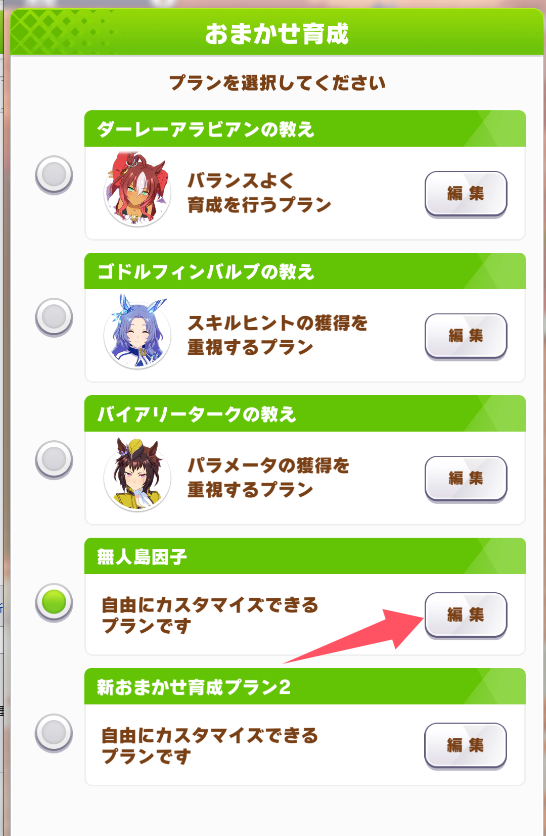
Task: Select the 無人島因子 plan radio button
Action: click(54, 602)
